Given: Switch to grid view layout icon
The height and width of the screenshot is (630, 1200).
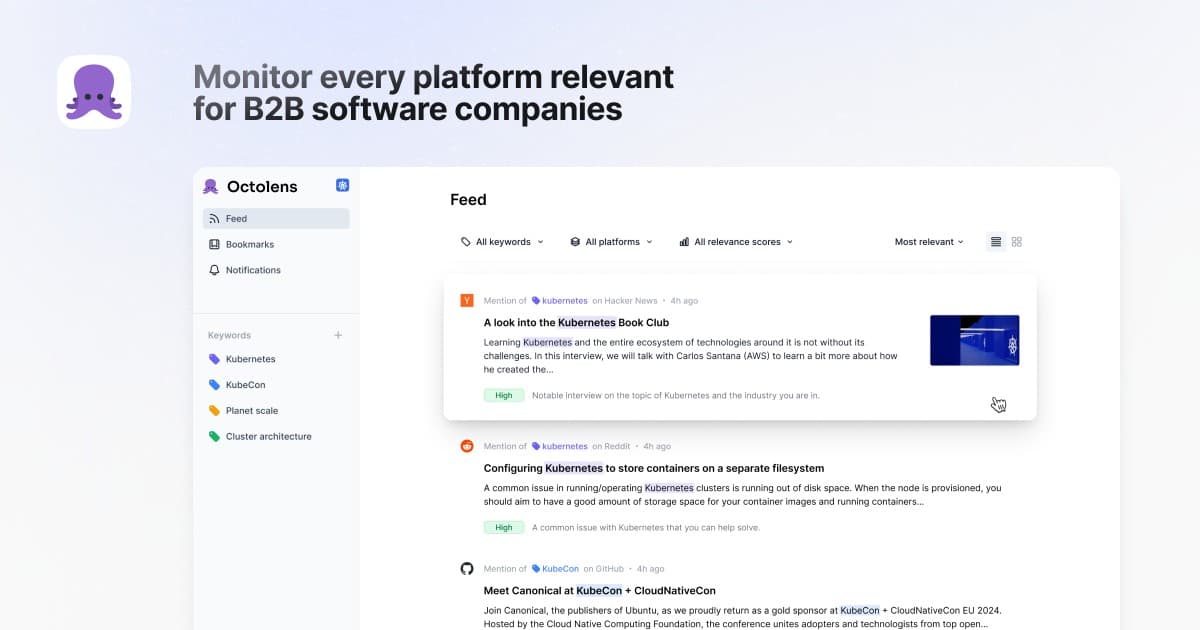Looking at the screenshot, I should [x=1017, y=242].
